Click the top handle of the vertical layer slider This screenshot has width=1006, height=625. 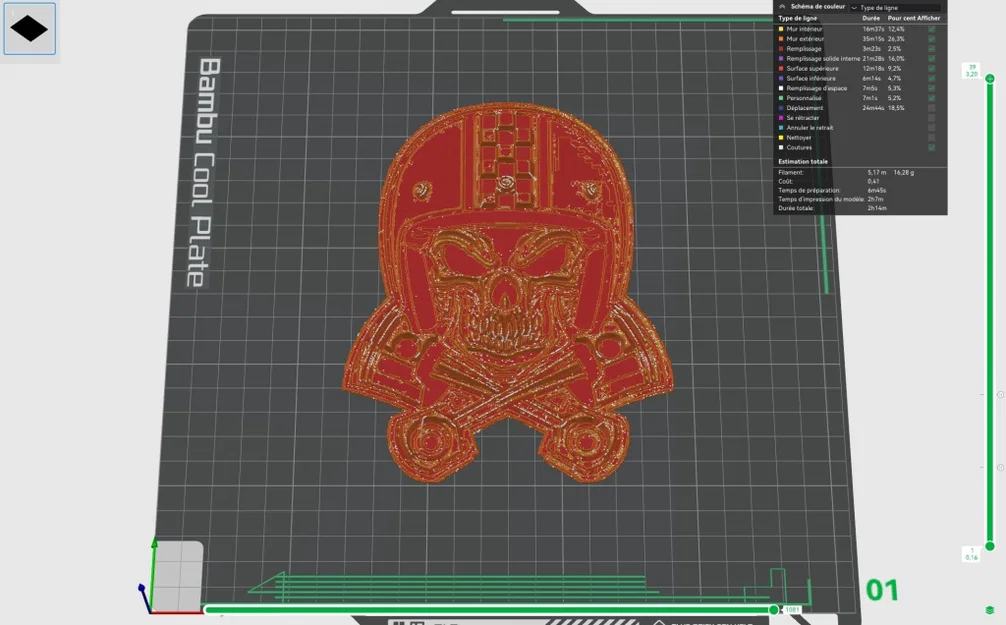tap(990, 78)
